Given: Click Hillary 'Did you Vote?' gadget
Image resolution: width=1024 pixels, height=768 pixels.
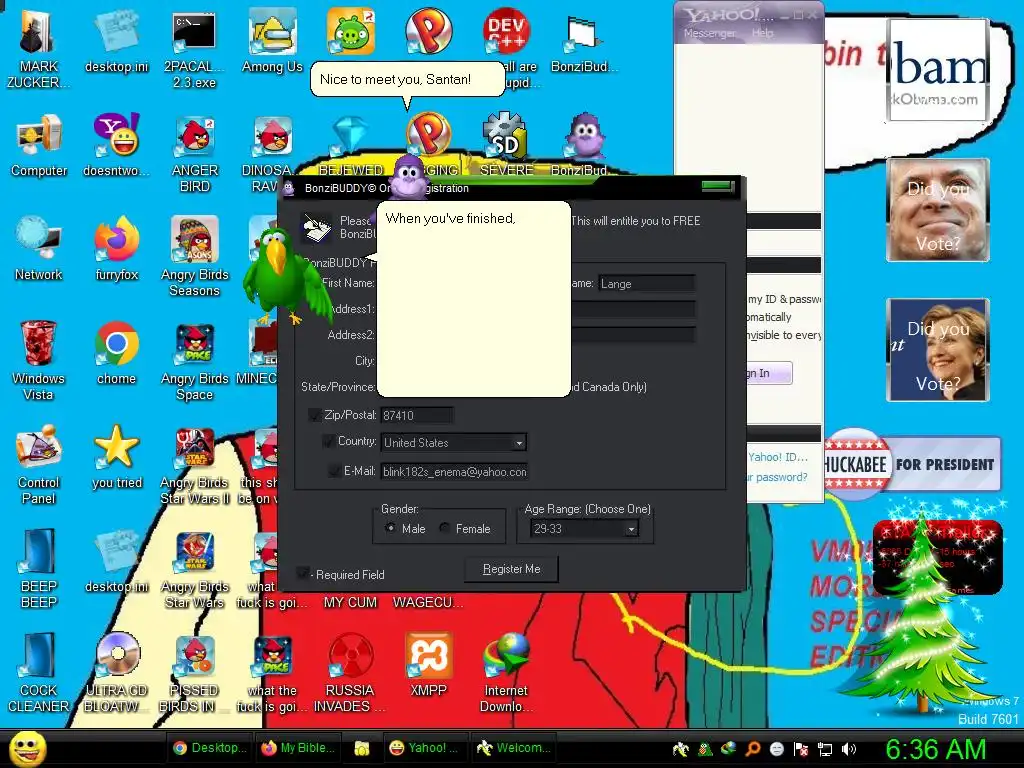Looking at the screenshot, I should click(938, 350).
